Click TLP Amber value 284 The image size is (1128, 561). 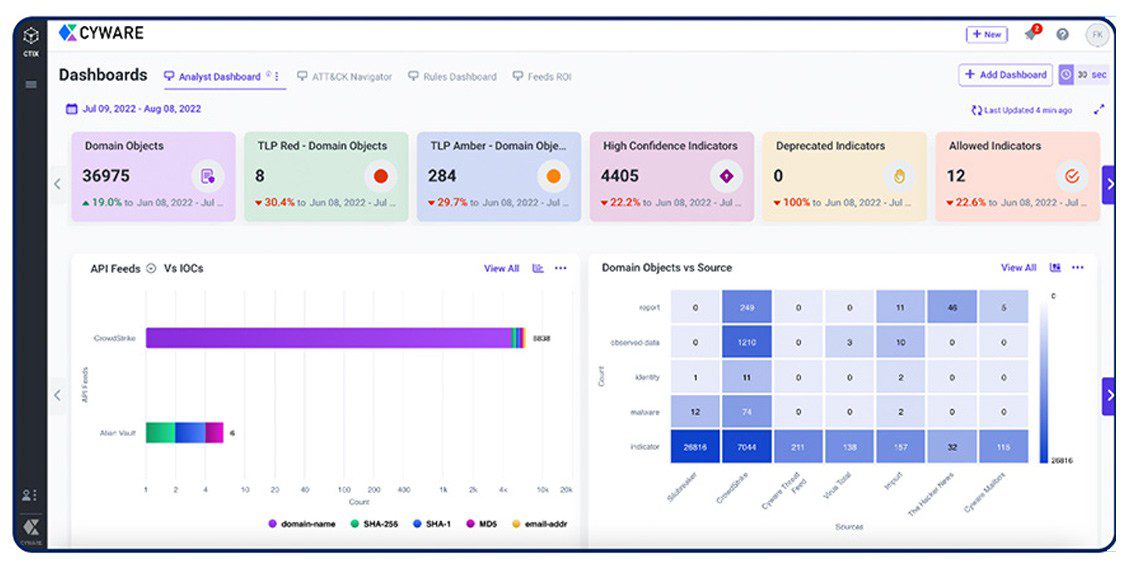pyautogui.click(x=442, y=176)
